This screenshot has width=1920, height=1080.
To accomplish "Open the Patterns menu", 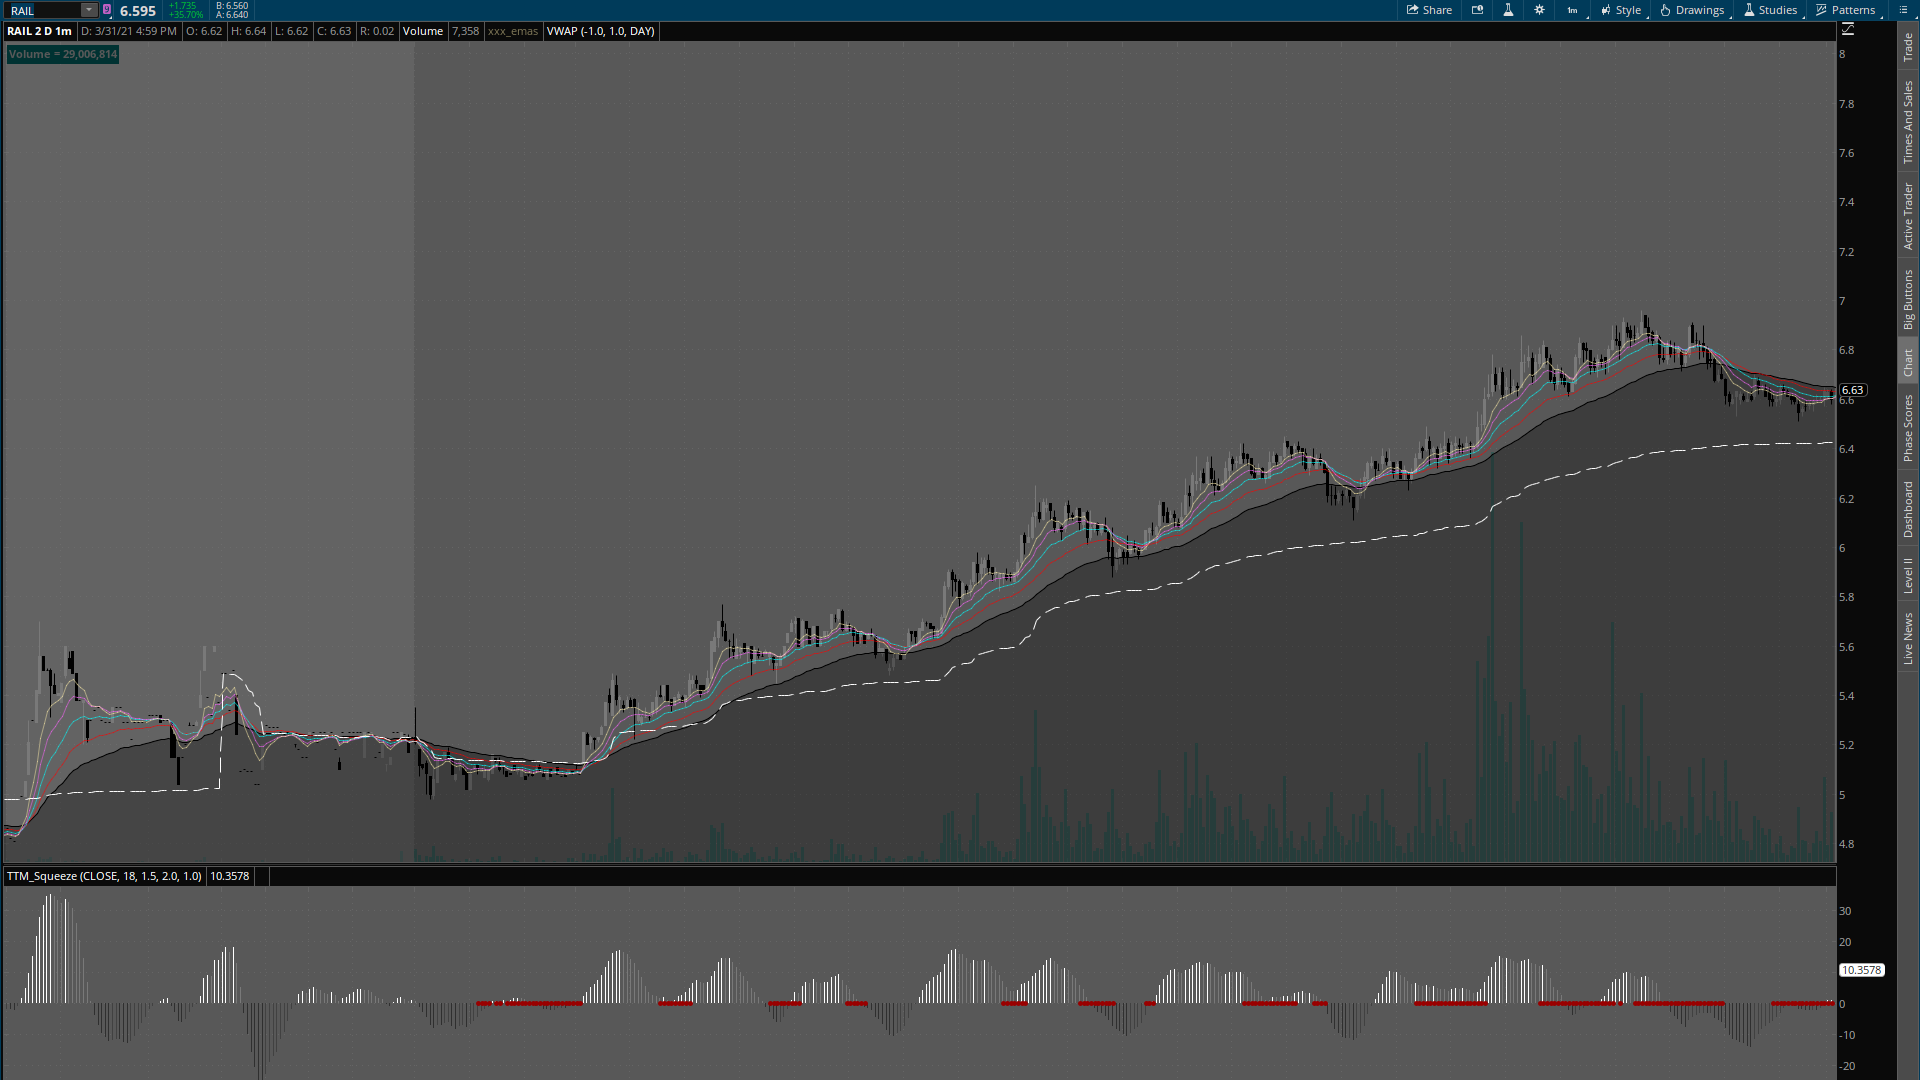I will (1846, 10).
